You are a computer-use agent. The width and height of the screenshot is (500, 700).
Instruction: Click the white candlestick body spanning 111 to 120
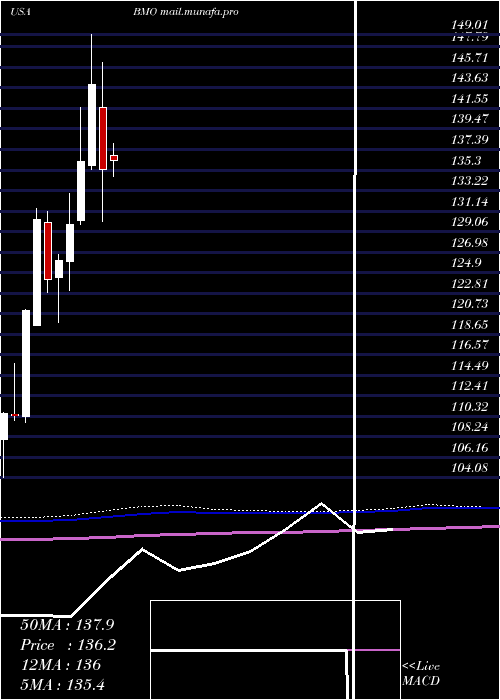(26, 363)
